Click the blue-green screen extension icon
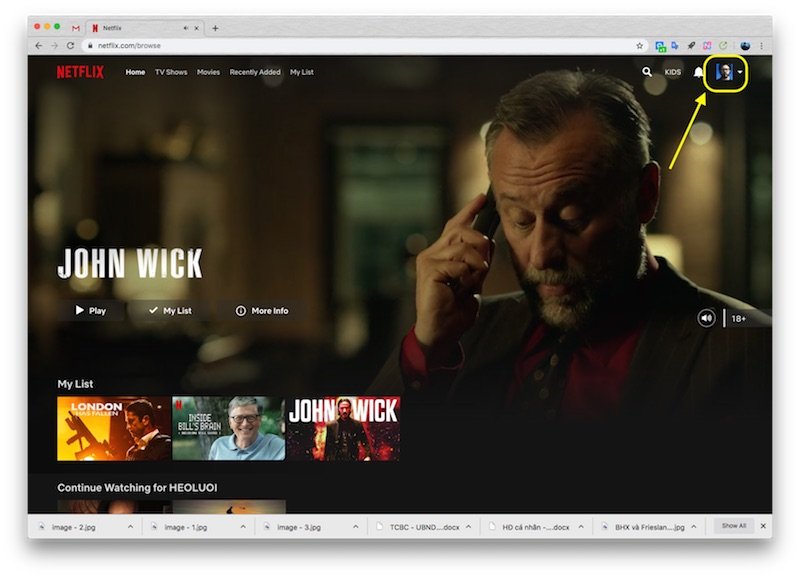800x578 pixels. [660, 46]
